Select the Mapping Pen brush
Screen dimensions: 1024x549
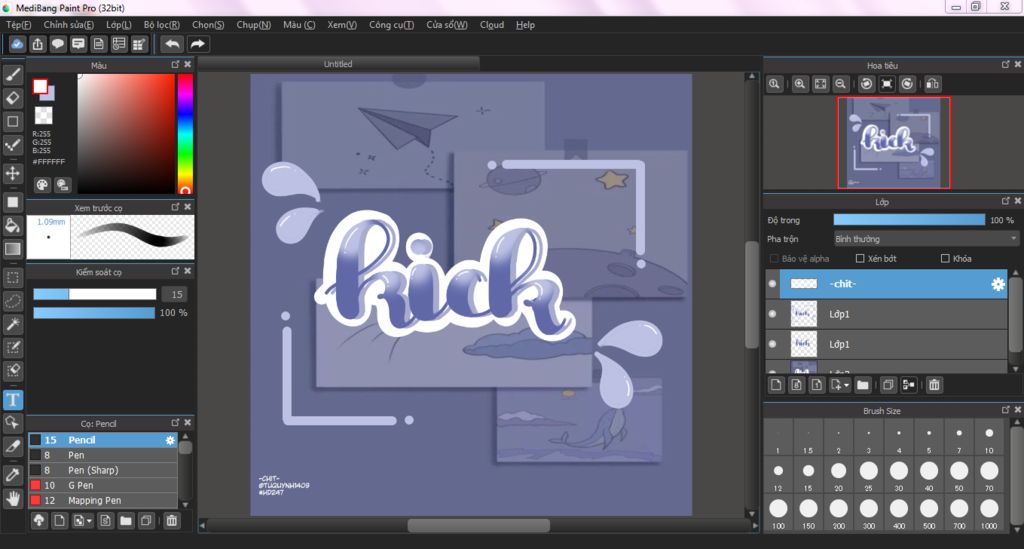pyautogui.click(x=103, y=500)
